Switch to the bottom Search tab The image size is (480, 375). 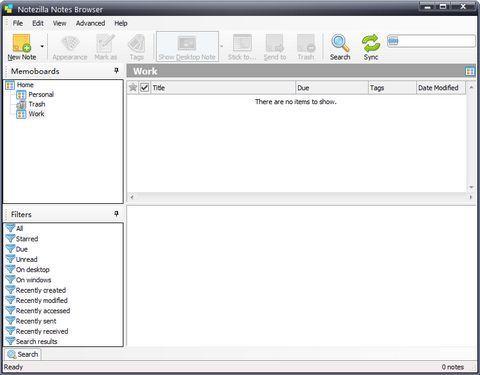coord(23,354)
